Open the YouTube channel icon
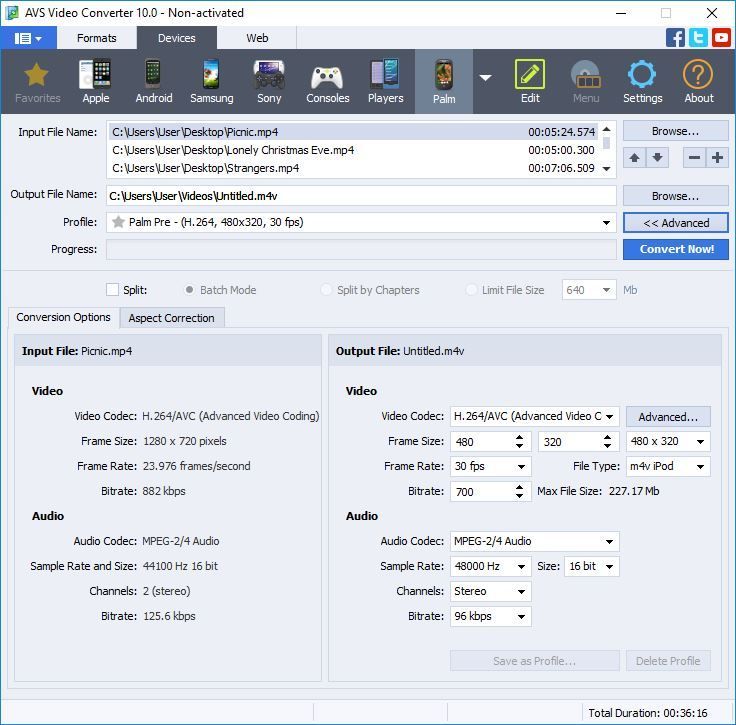The width and height of the screenshot is (736, 725). (721, 38)
